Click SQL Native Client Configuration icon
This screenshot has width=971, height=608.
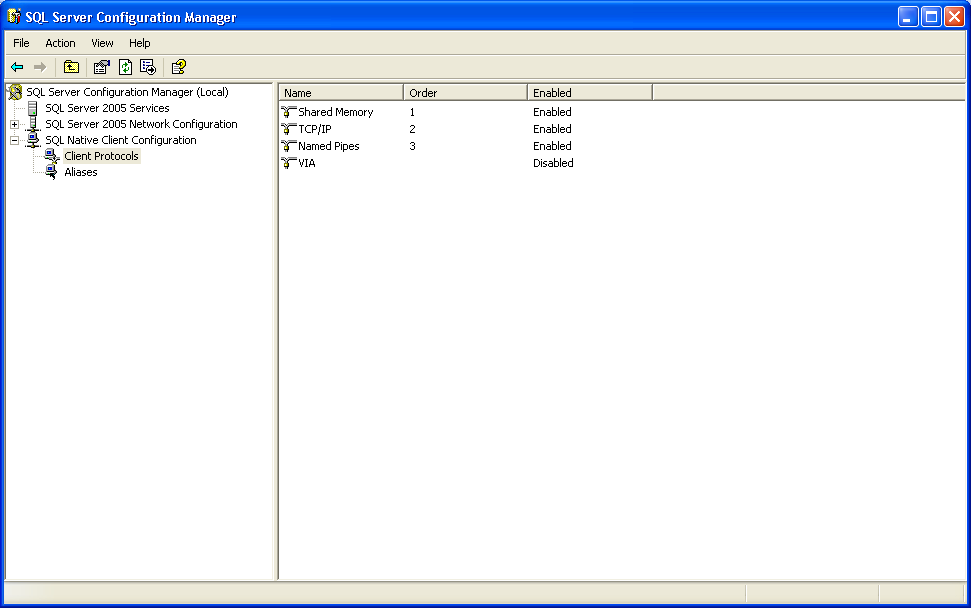pos(33,141)
